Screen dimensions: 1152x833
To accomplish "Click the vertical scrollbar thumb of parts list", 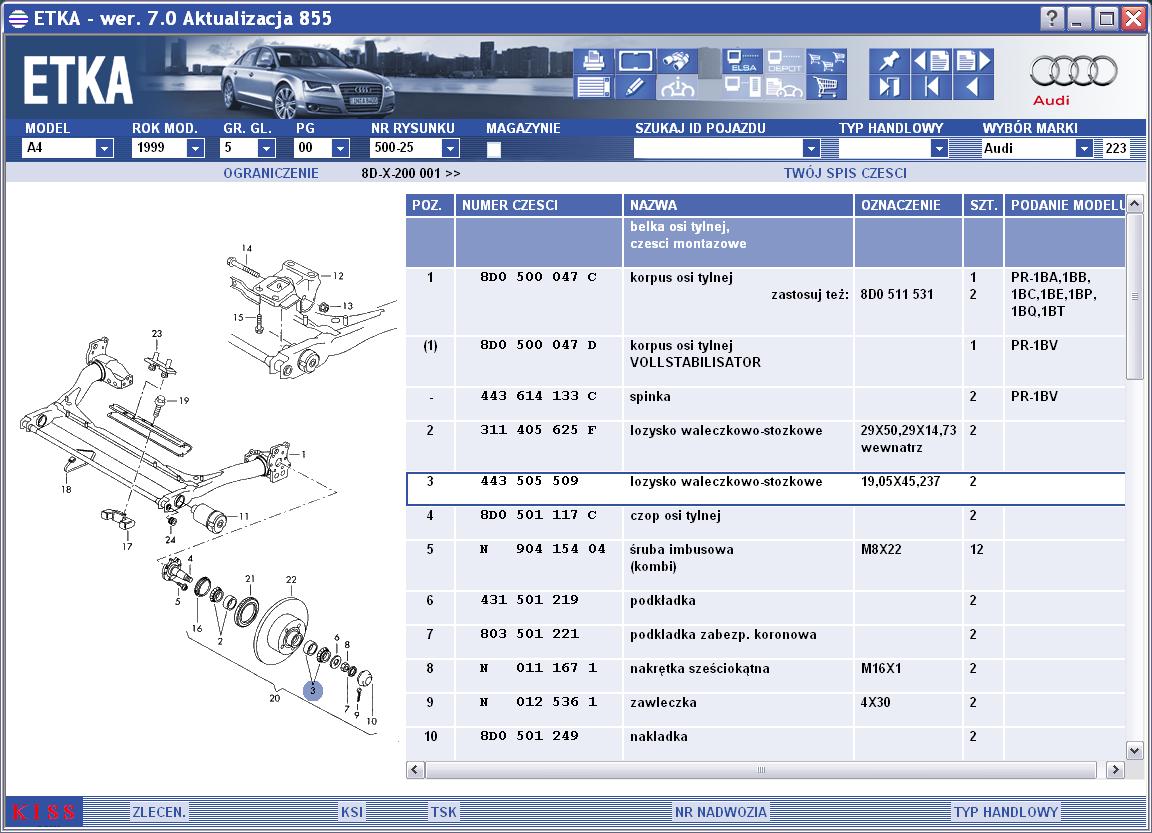I will 1134,297.
